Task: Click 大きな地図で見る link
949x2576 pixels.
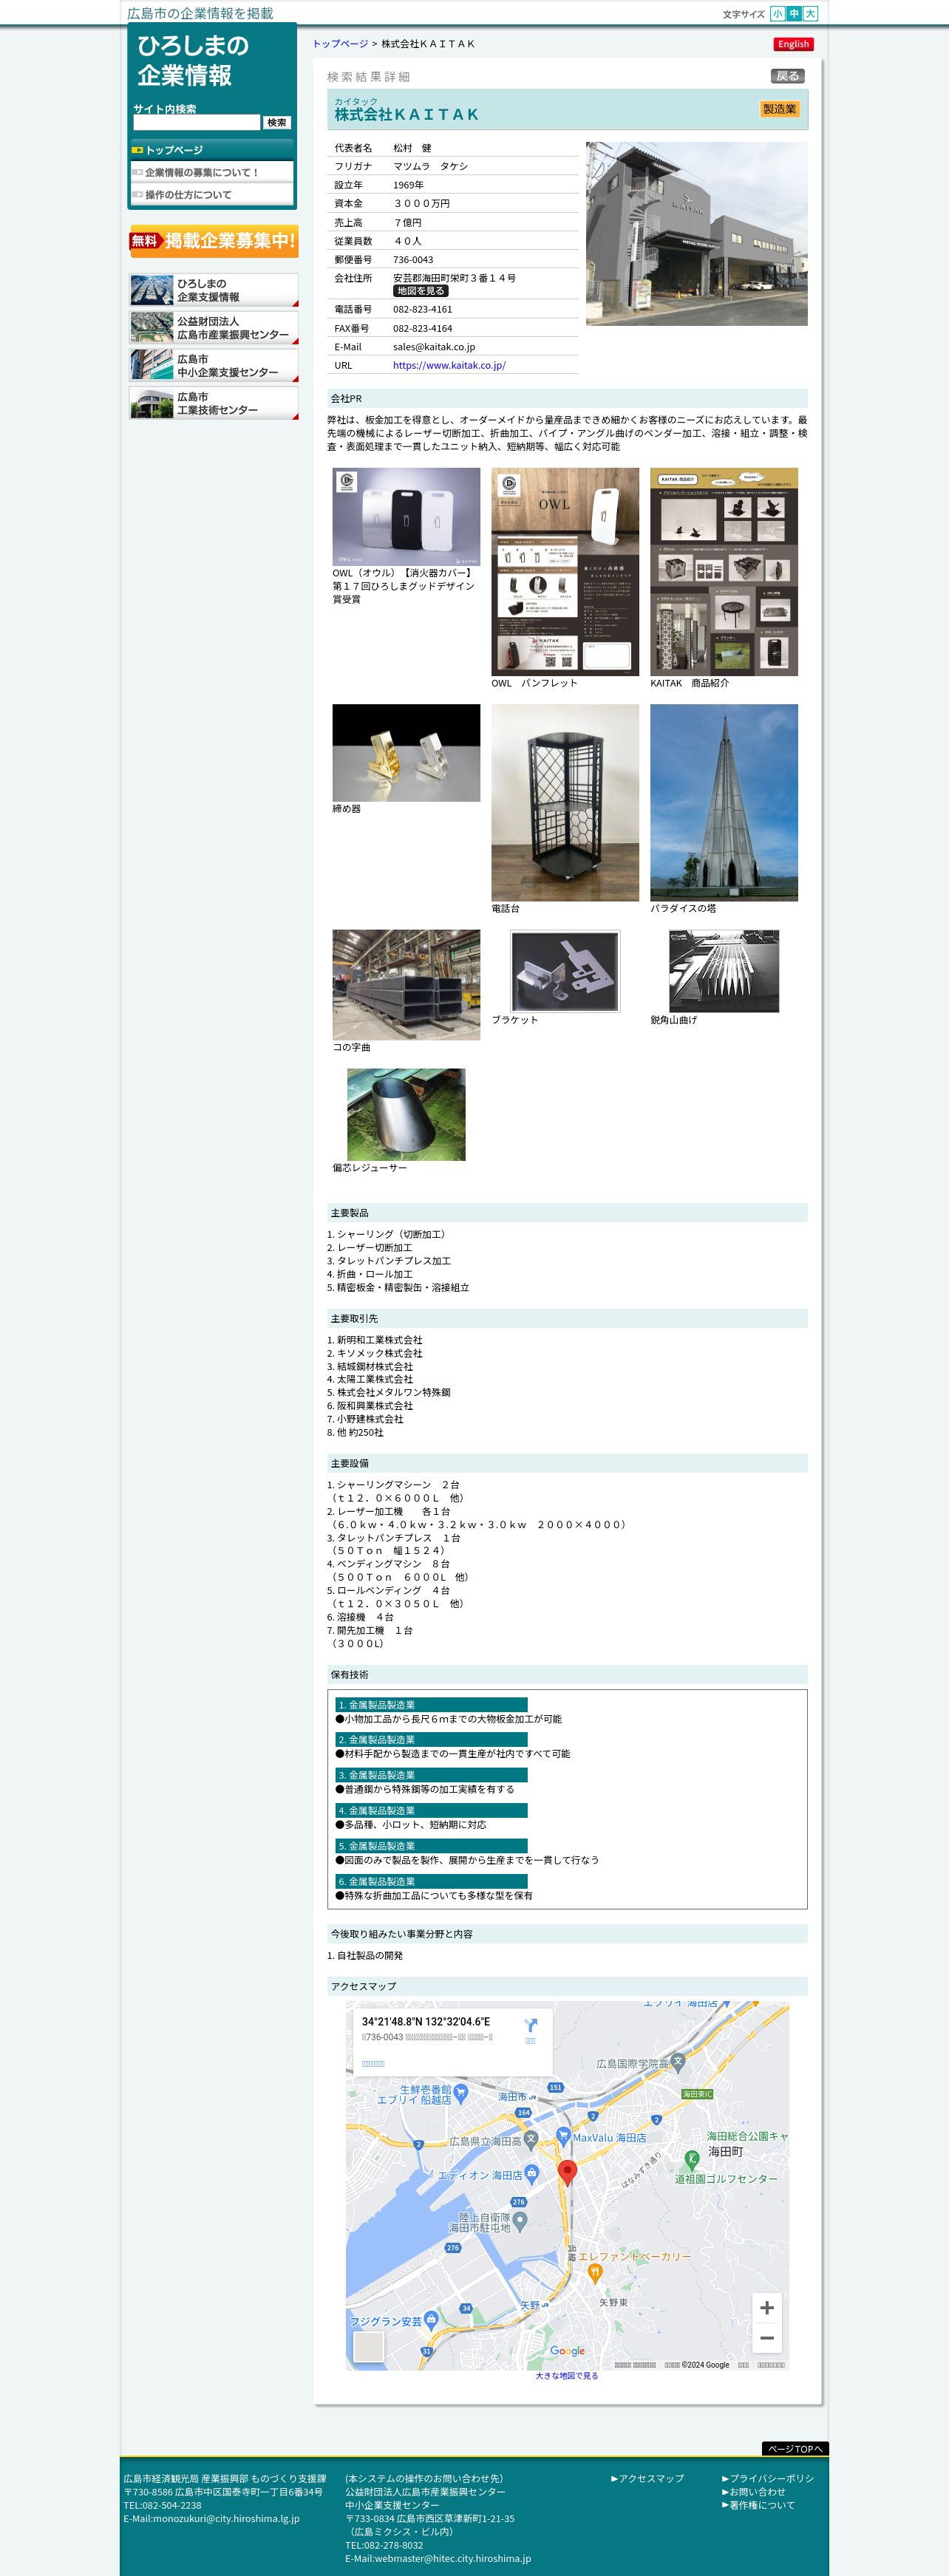Action: 566,2376
